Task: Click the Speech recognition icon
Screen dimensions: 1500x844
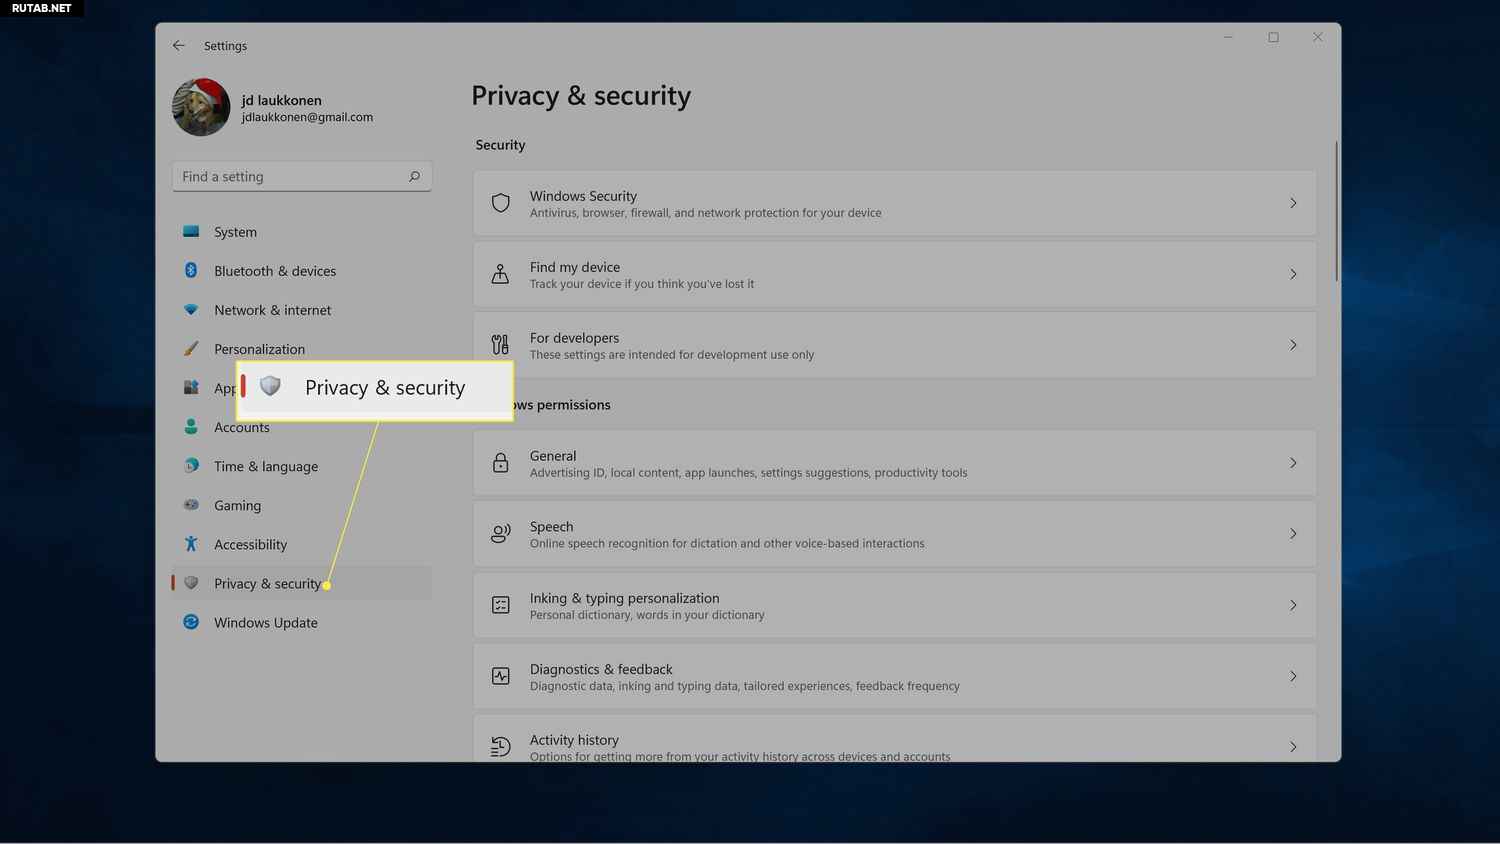Action: (x=501, y=534)
